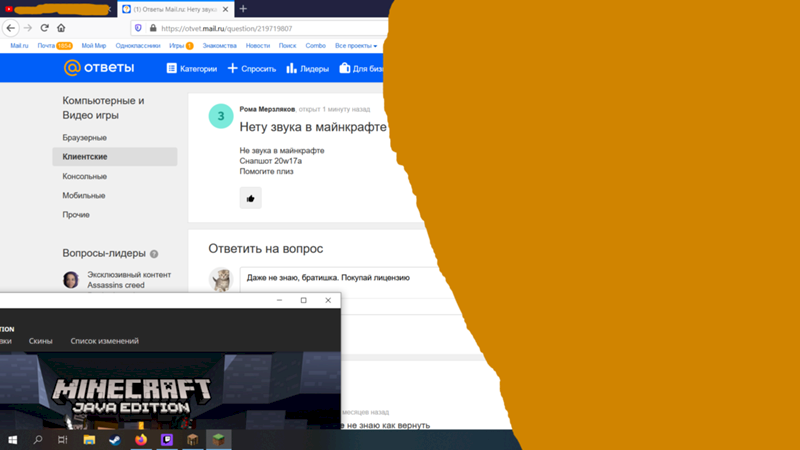Image resolution: width=800 pixels, height=450 pixels.
Task: Expand the Все проекты dropdown
Action: tap(355, 45)
